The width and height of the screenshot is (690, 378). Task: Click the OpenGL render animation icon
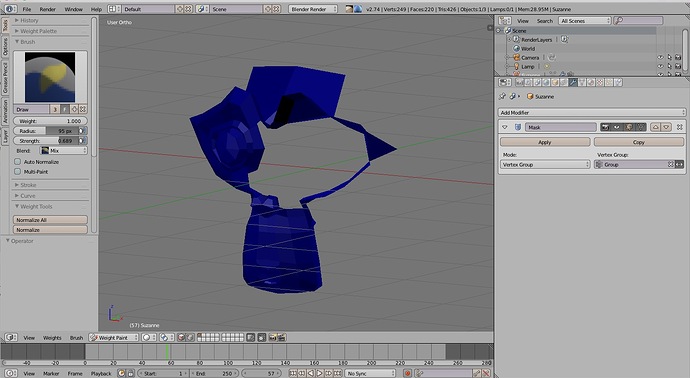coord(282,338)
